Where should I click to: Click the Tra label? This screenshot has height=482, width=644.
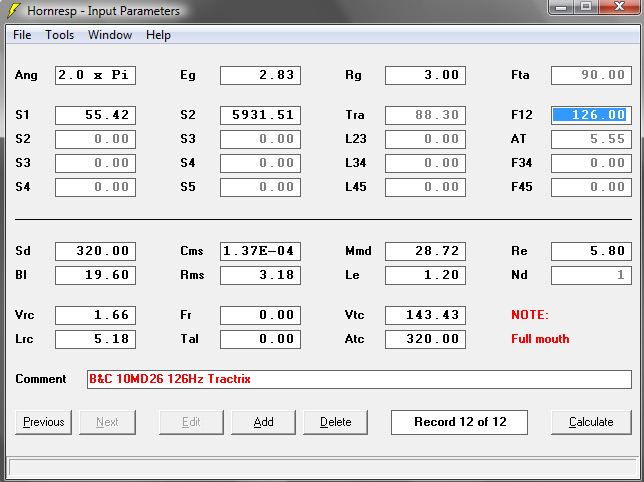(x=355, y=115)
